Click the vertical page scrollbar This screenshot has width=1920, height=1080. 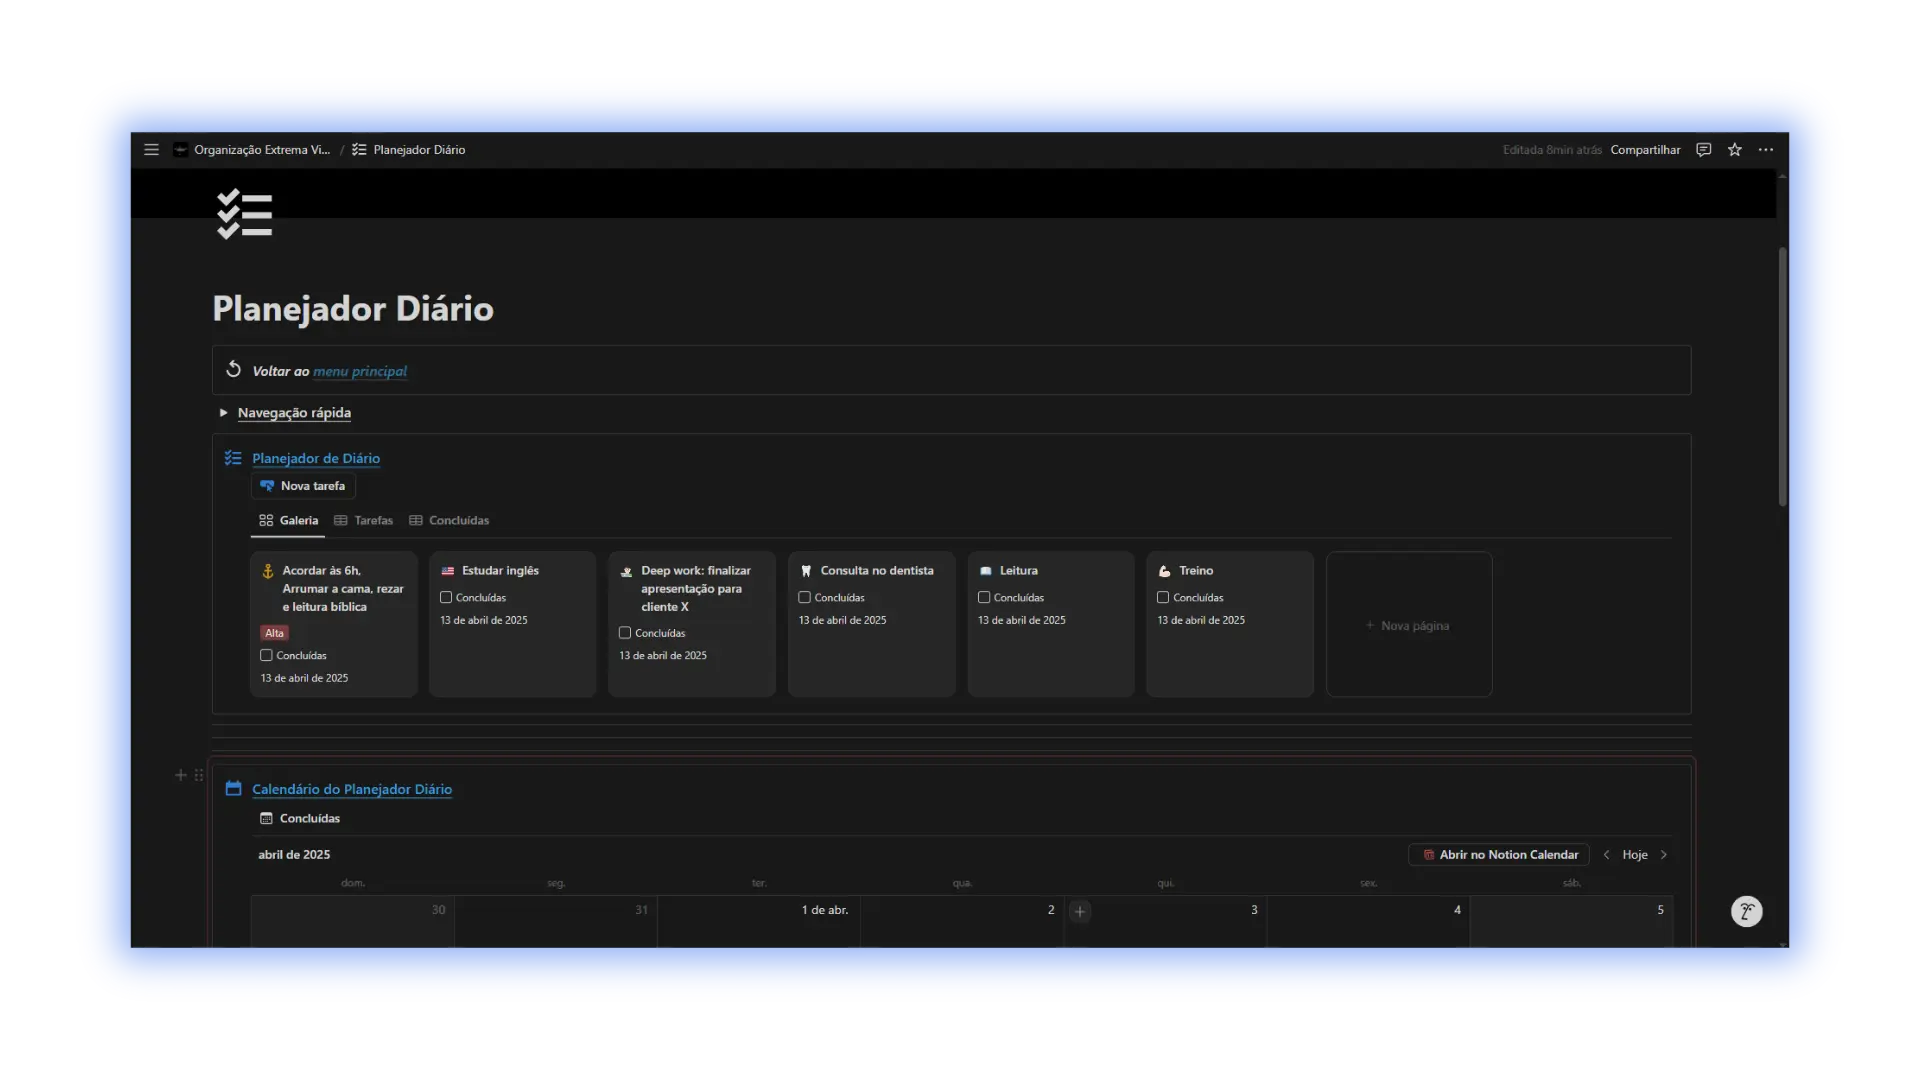tap(1782, 376)
